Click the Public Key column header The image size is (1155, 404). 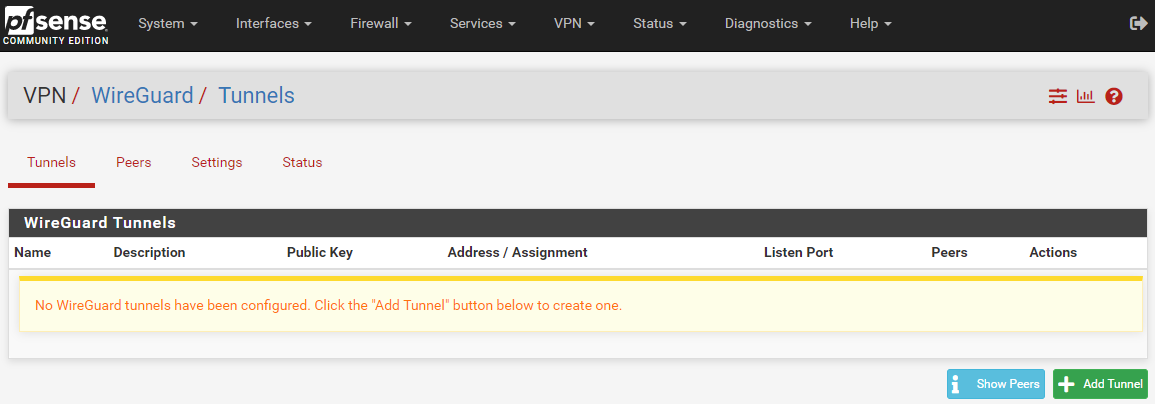coord(320,253)
